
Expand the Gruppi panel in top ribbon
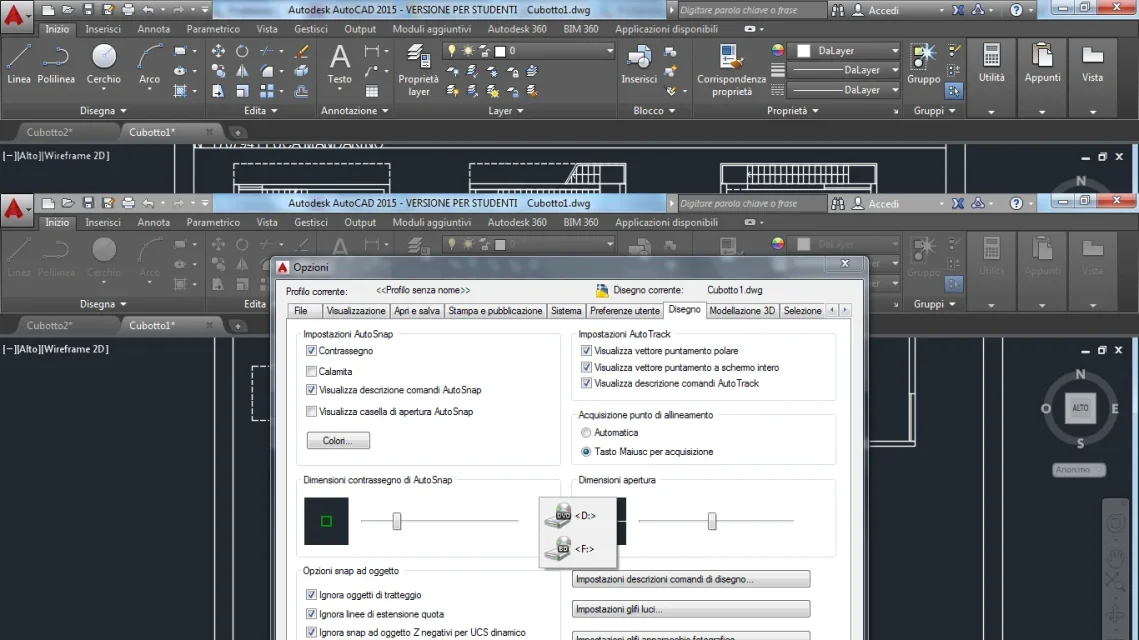pos(934,110)
